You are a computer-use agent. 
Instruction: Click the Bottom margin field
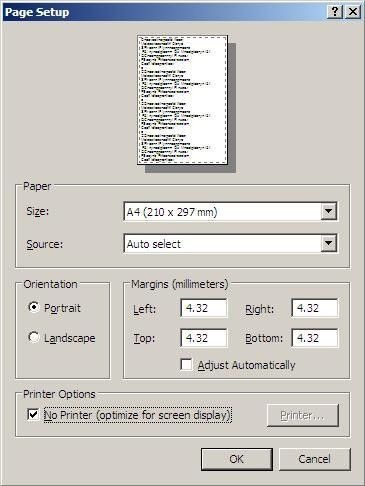tap(315, 338)
